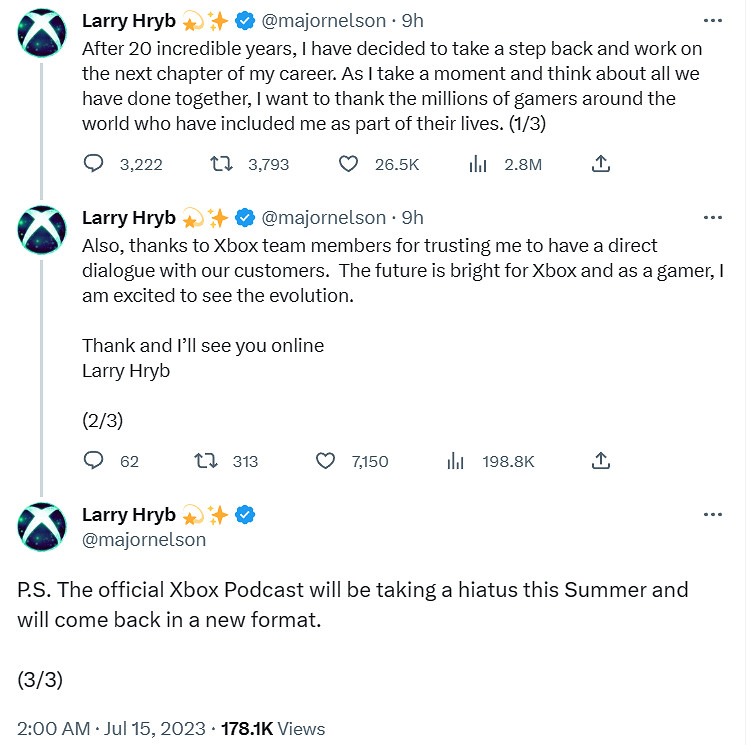Open more options for the second tweet
746x745 pixels.
tap(712, 217)
